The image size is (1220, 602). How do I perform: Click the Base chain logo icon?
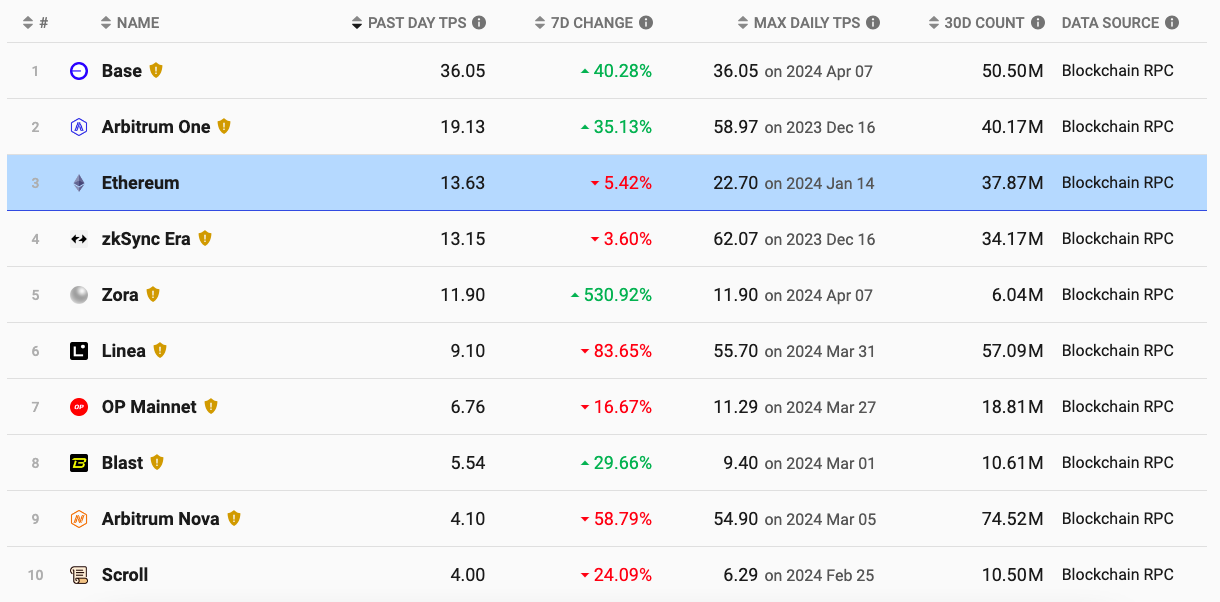click(79, 71)
